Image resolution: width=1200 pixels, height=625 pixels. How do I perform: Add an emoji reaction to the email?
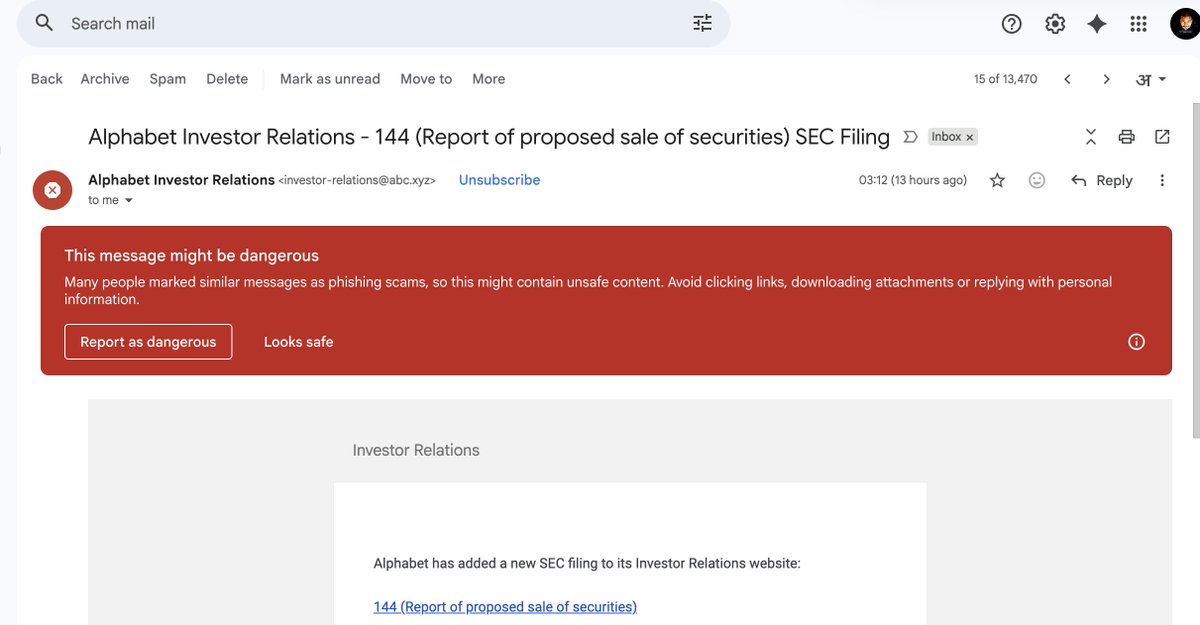[x=1036, y=180]
